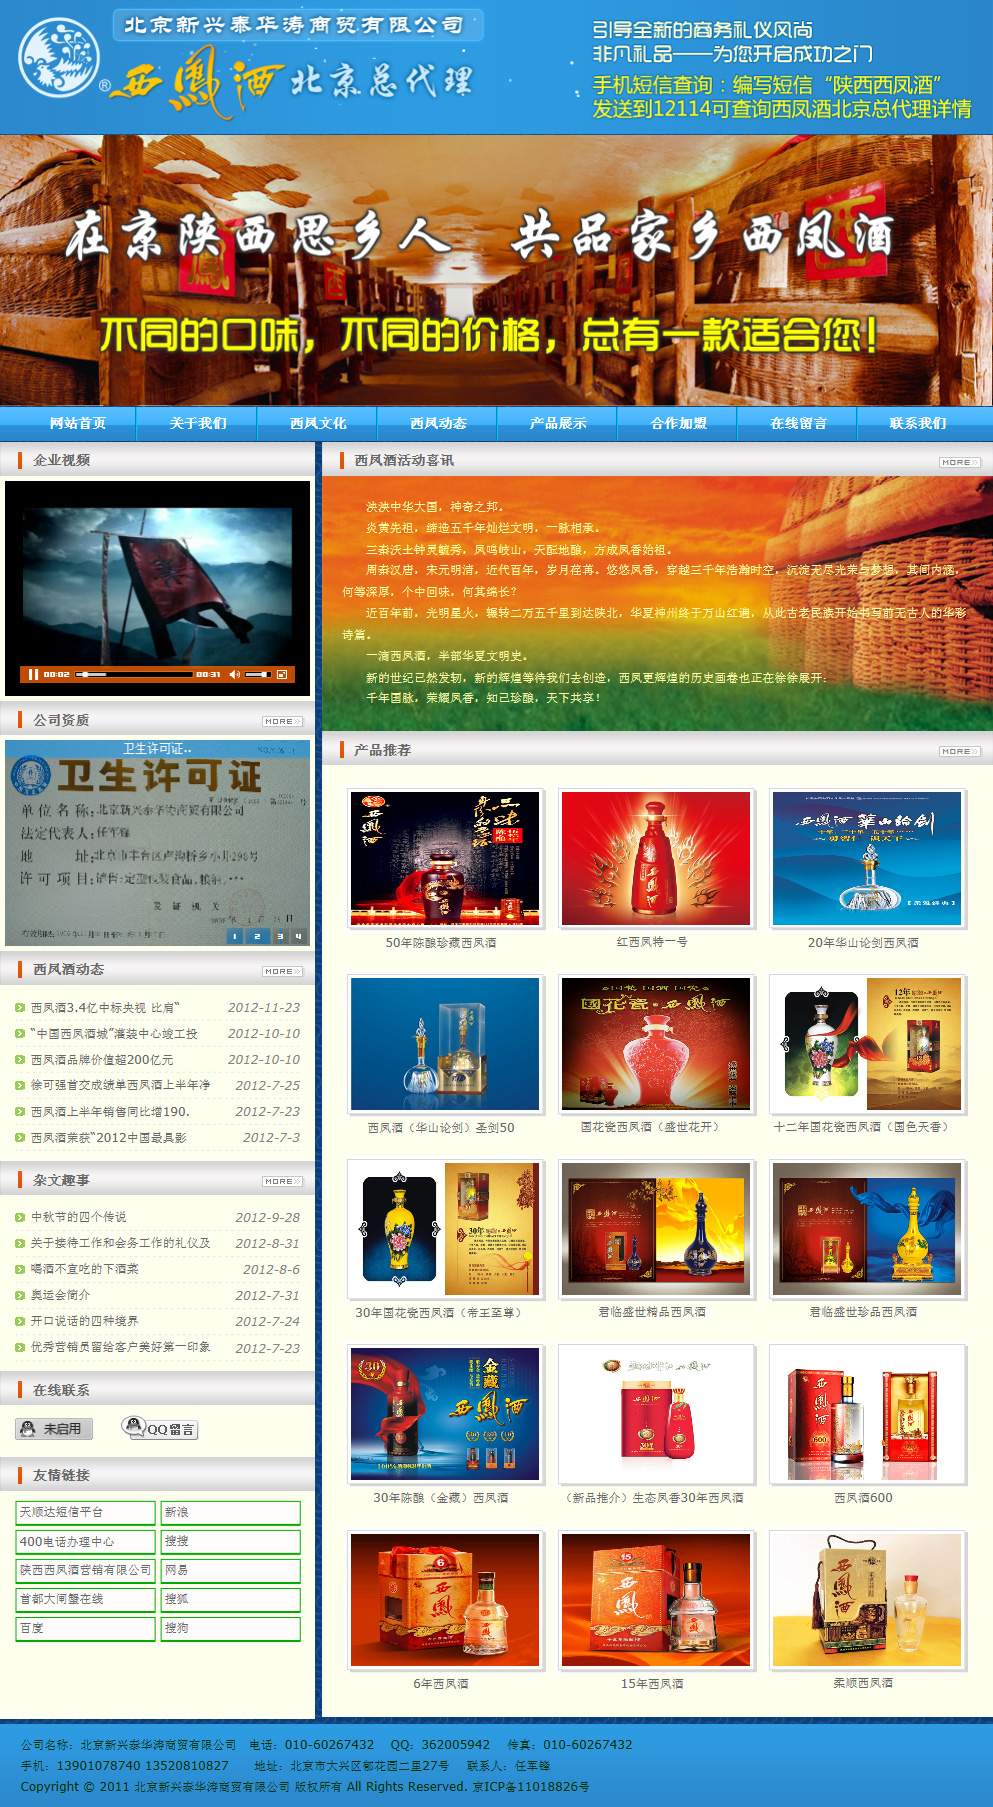Open product 十二年国花瓷西凤酒 thumbnail
This screenshot has height=1807, width=993.
(867, 1044)
